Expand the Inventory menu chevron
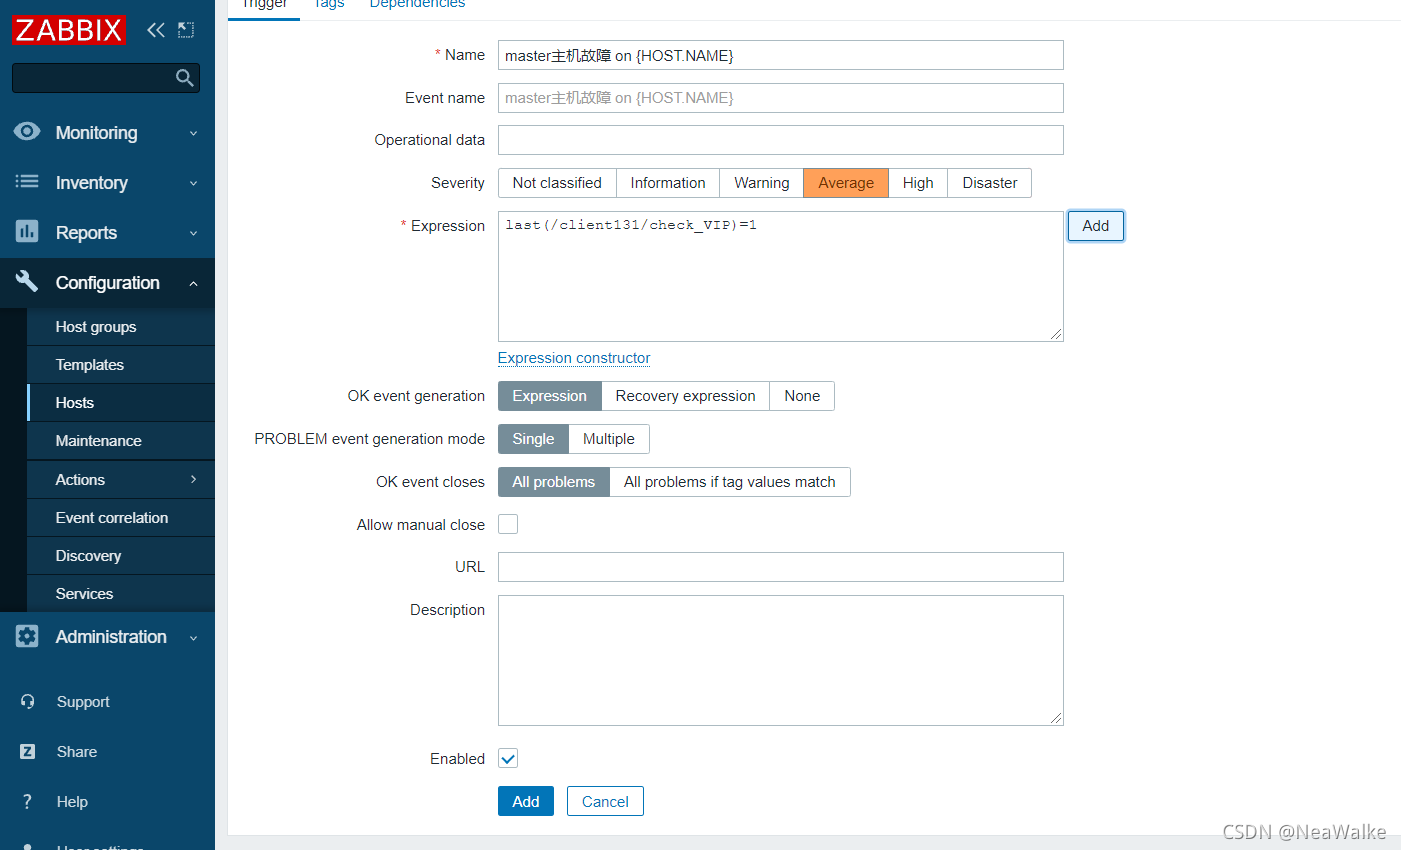The height and width of the screenshot is (850, 1401). 194,183
